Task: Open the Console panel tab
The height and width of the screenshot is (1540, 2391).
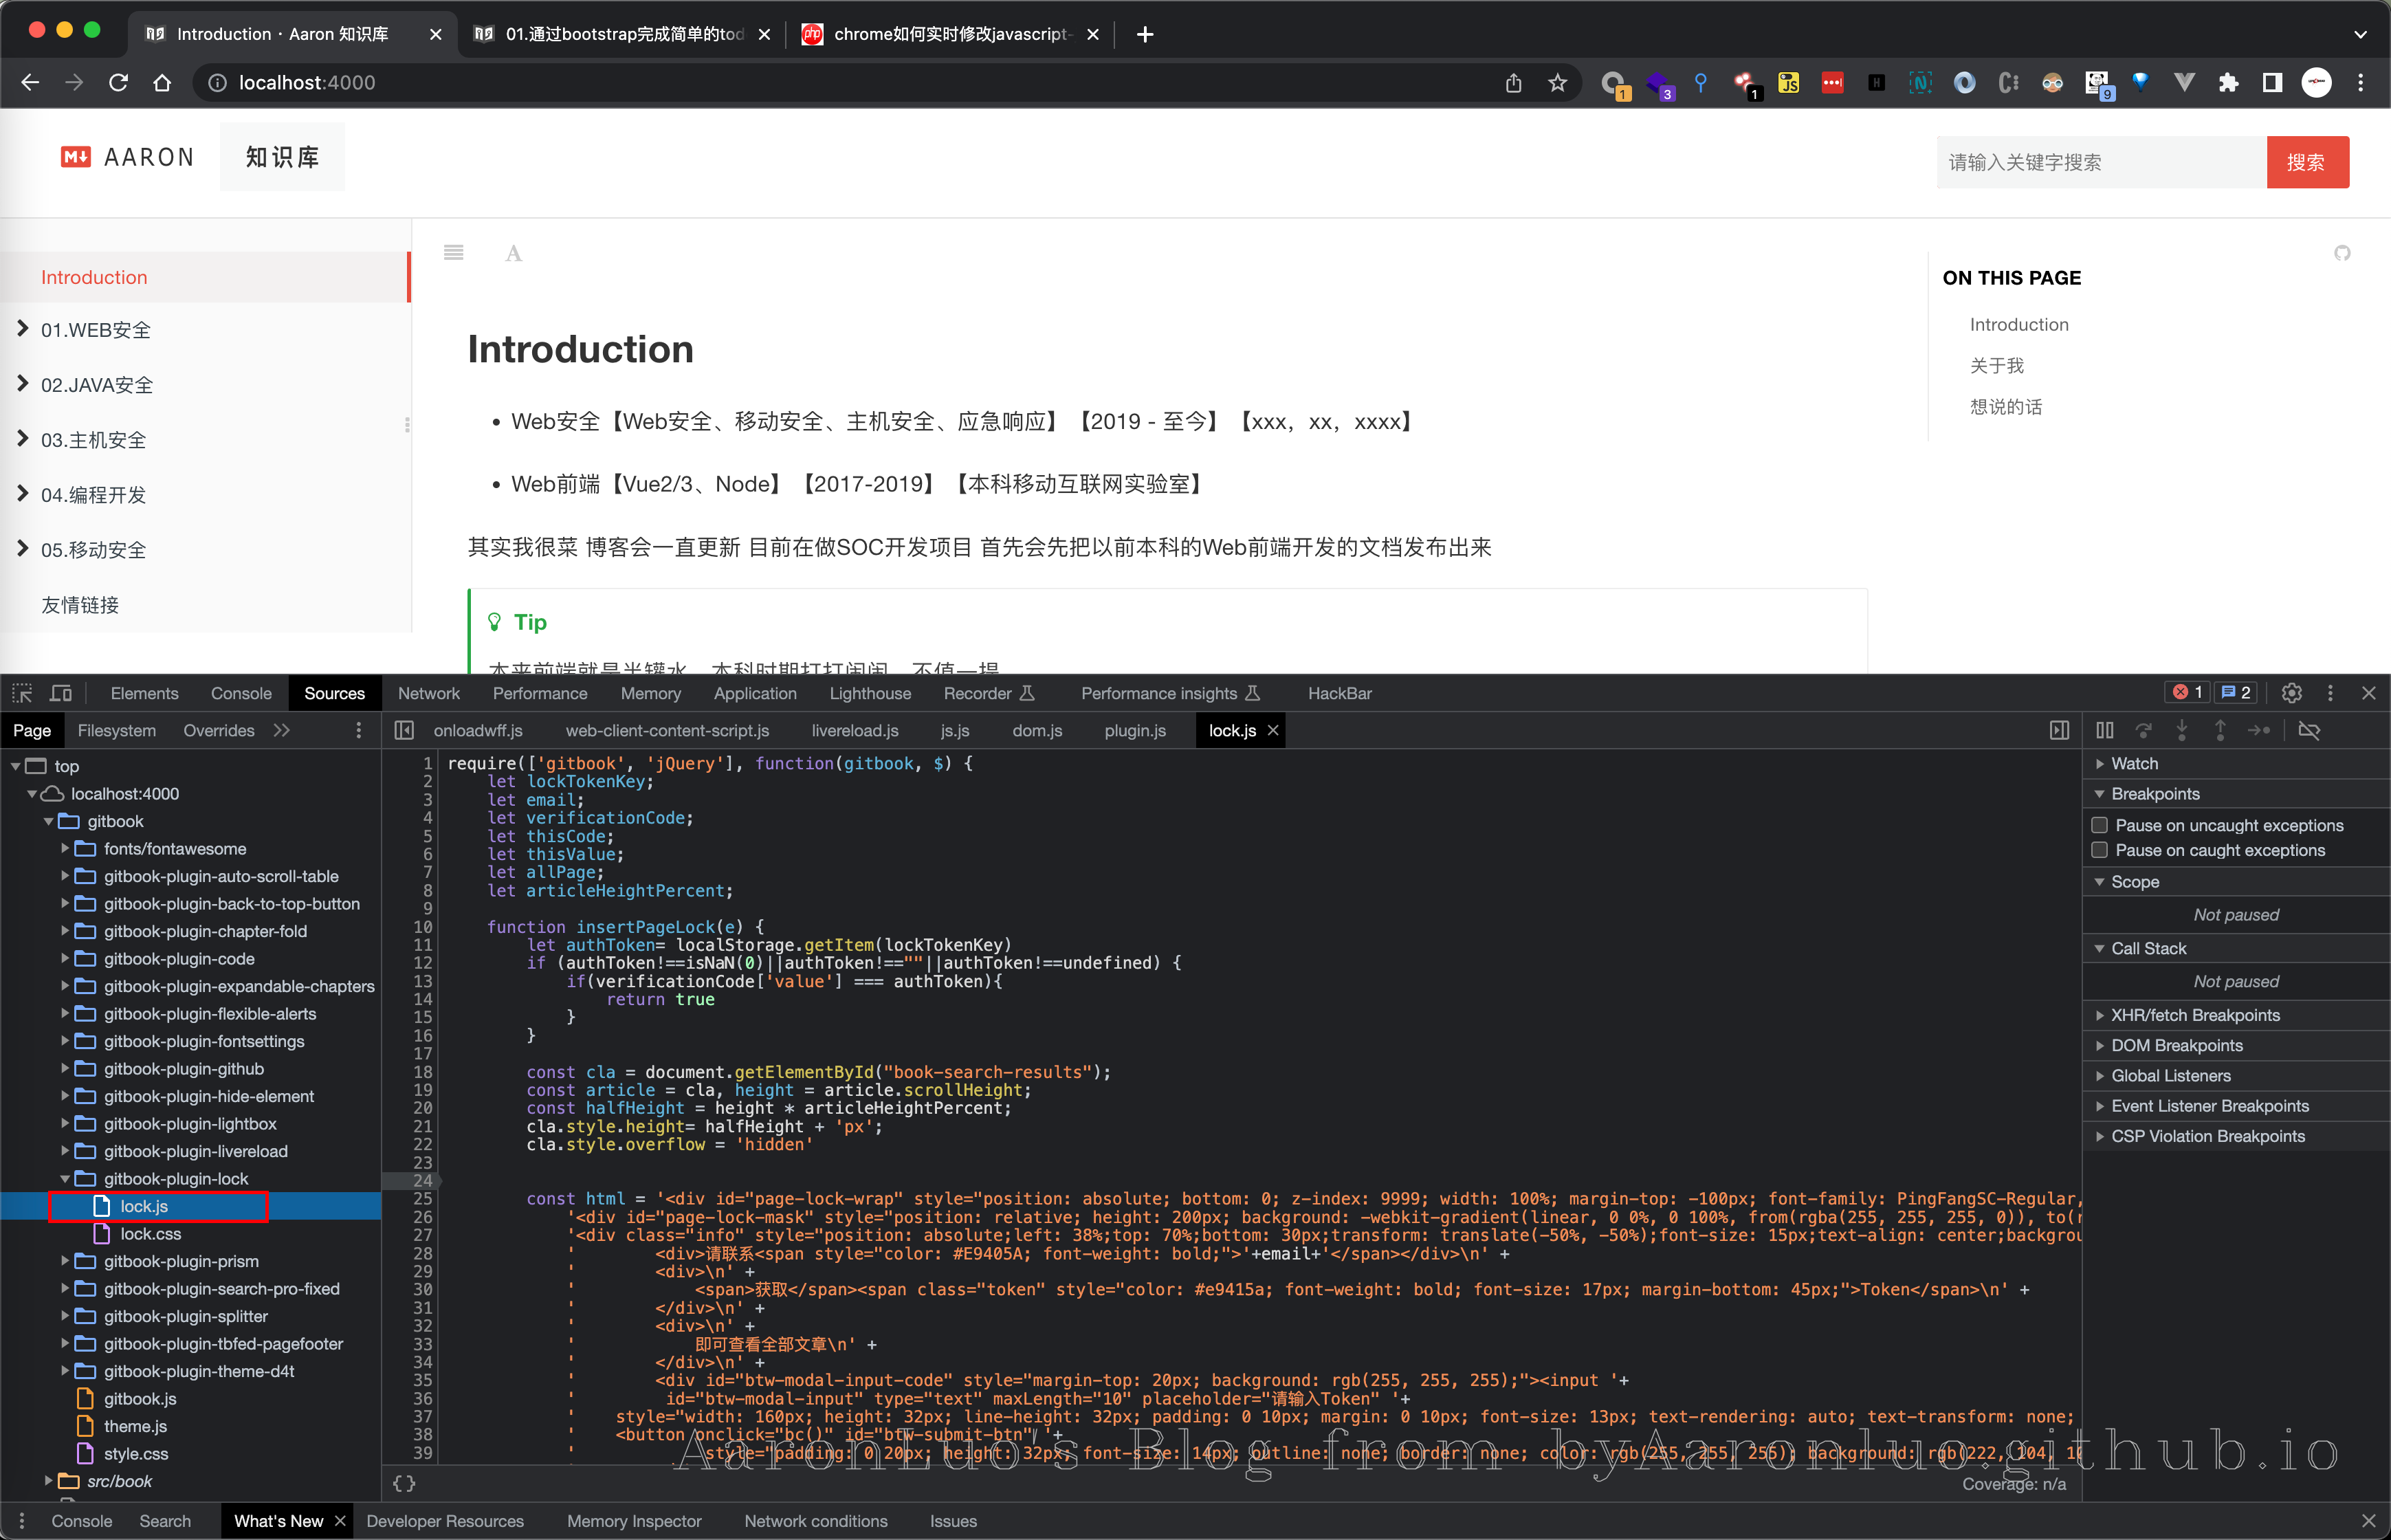Action: tap(241, 693)
